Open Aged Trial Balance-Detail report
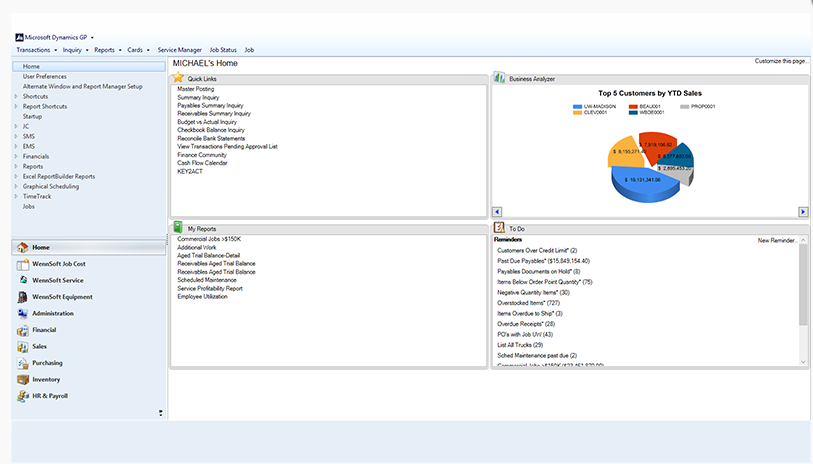Viewport: 813px width, 464px height. (208, 256)
